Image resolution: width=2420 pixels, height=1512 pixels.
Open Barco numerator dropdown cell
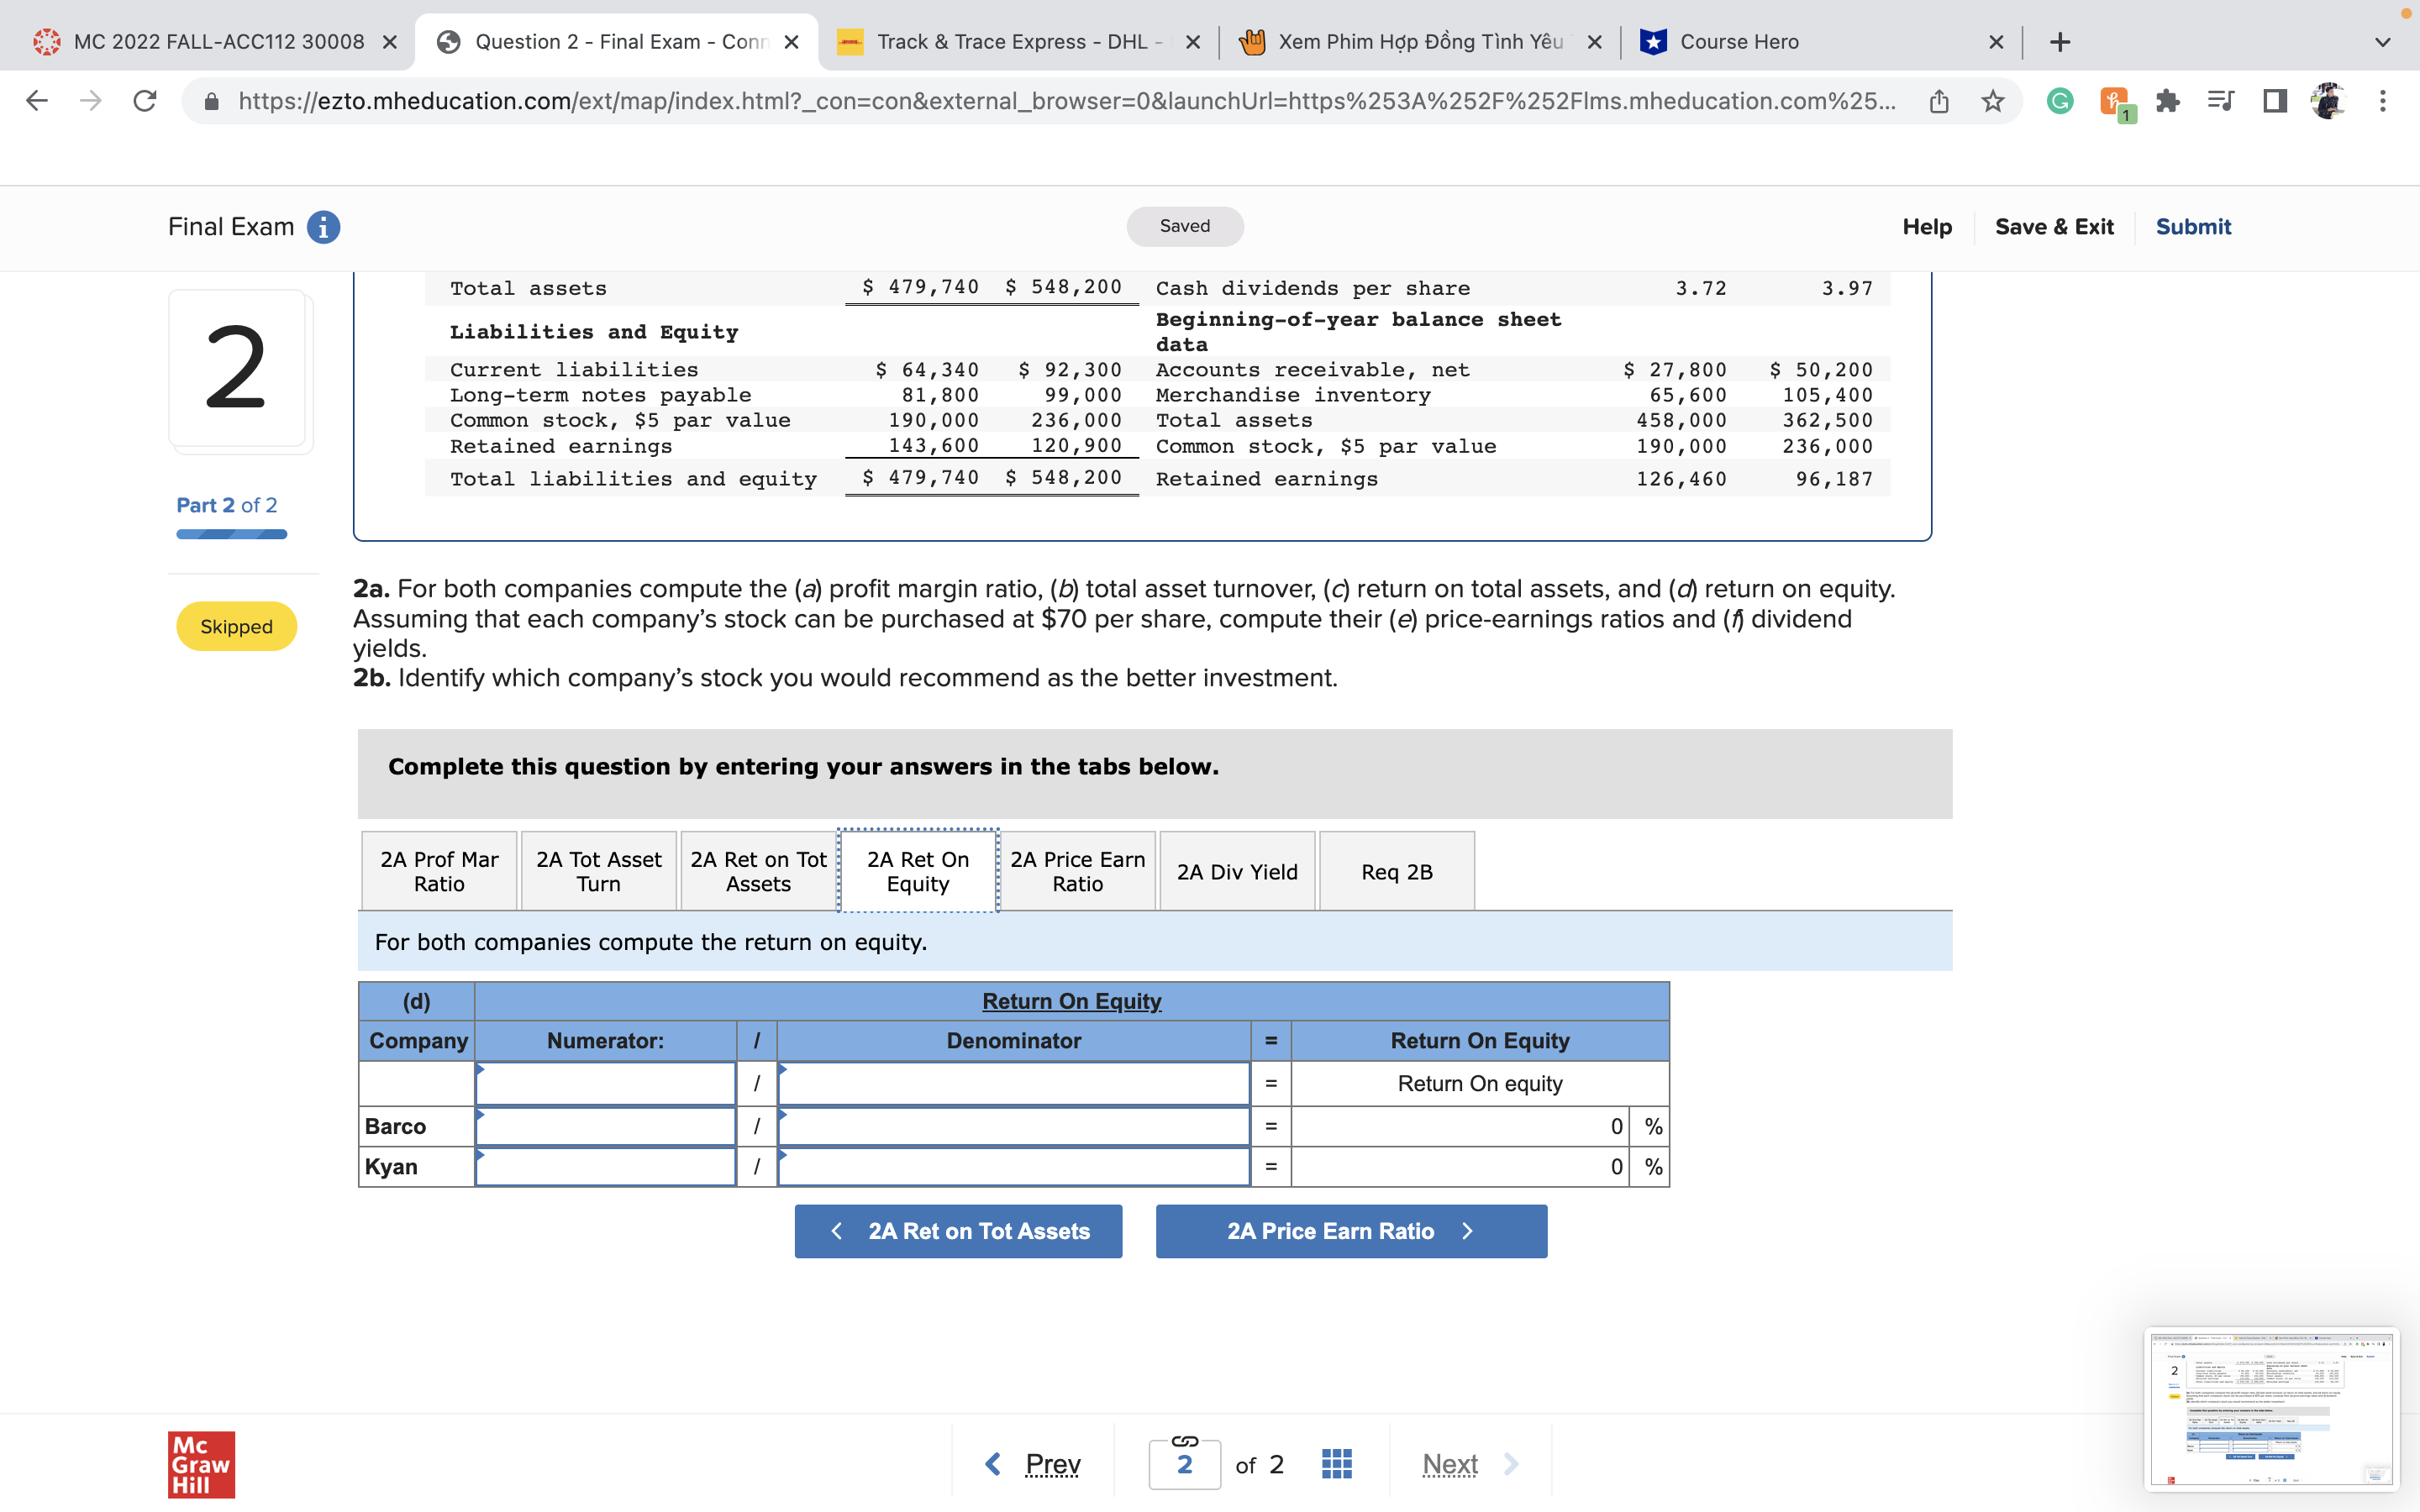(605, 1126)
